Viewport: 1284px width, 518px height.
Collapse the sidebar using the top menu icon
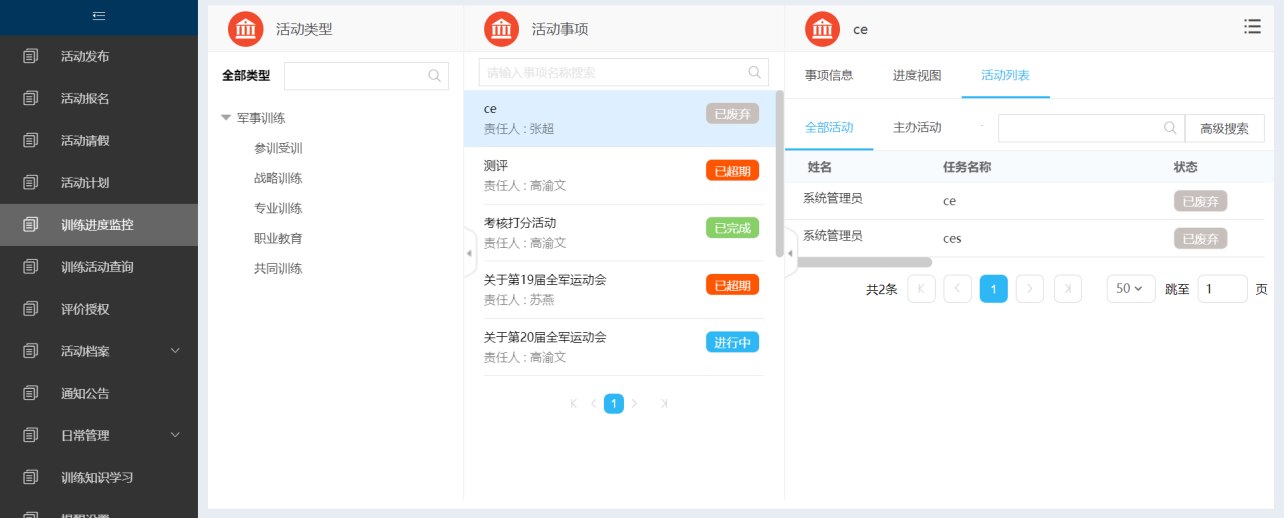[x=98, y=16]
